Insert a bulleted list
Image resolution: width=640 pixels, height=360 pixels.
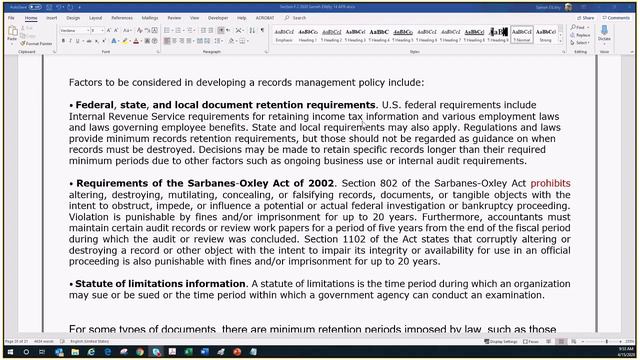pyautogui.click(x=167, y=31)
